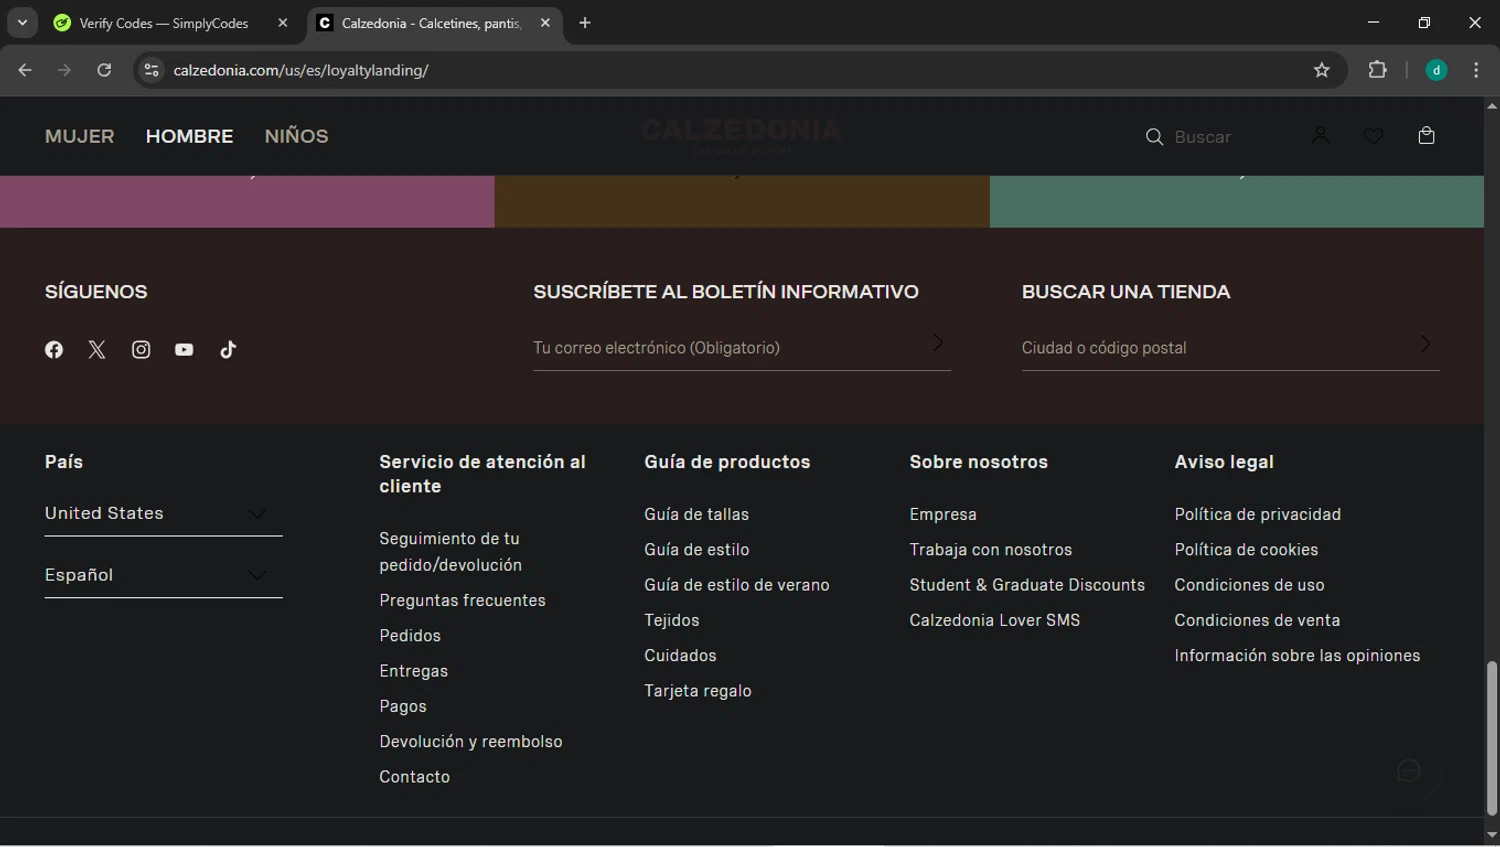This screenshot has height=847, width=1500.
Task: Open the Pedidos link
Action: (410, 636)
